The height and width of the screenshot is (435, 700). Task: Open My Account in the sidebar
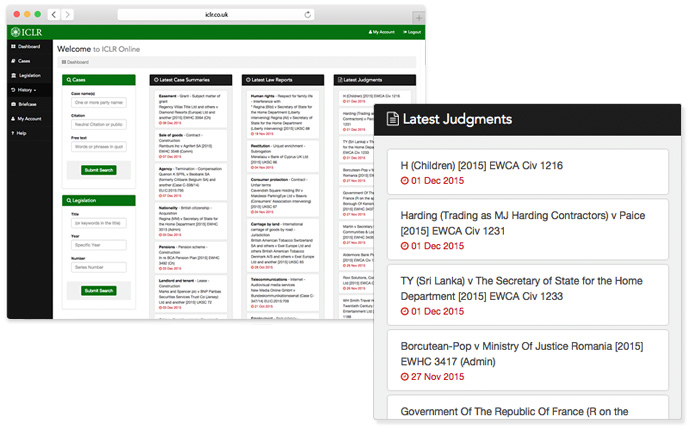(x=28, y=118)
